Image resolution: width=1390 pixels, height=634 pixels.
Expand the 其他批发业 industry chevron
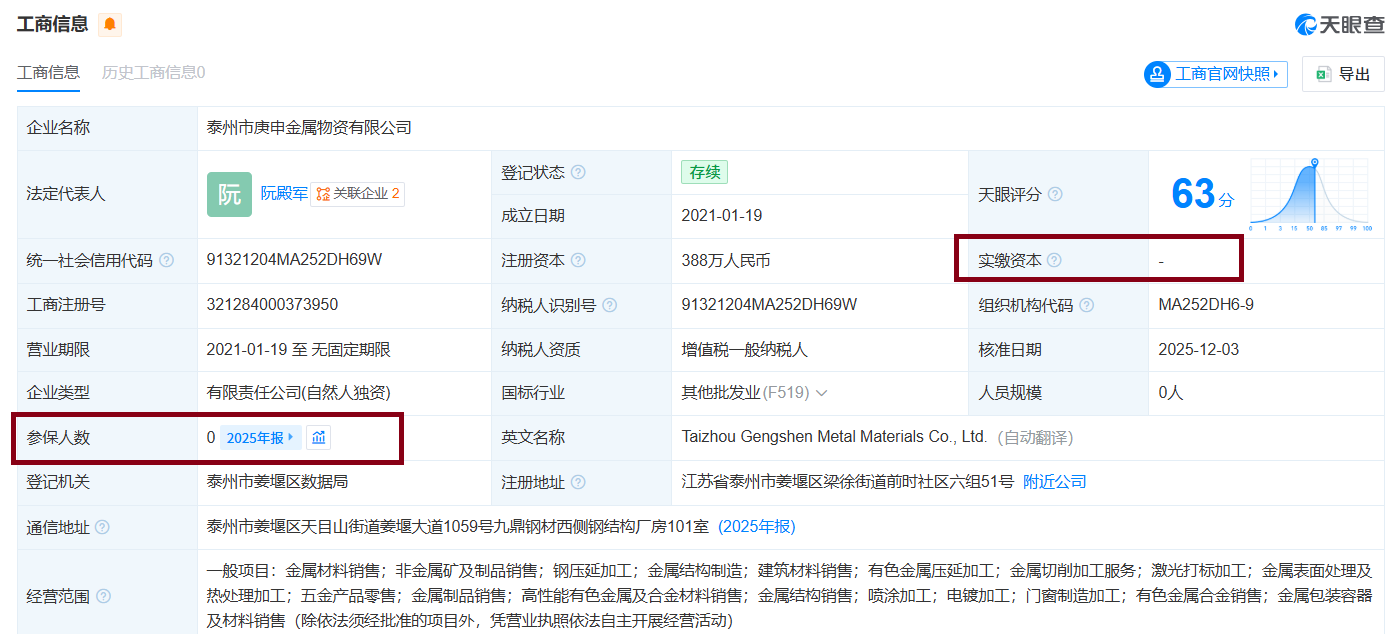[822, 393]
